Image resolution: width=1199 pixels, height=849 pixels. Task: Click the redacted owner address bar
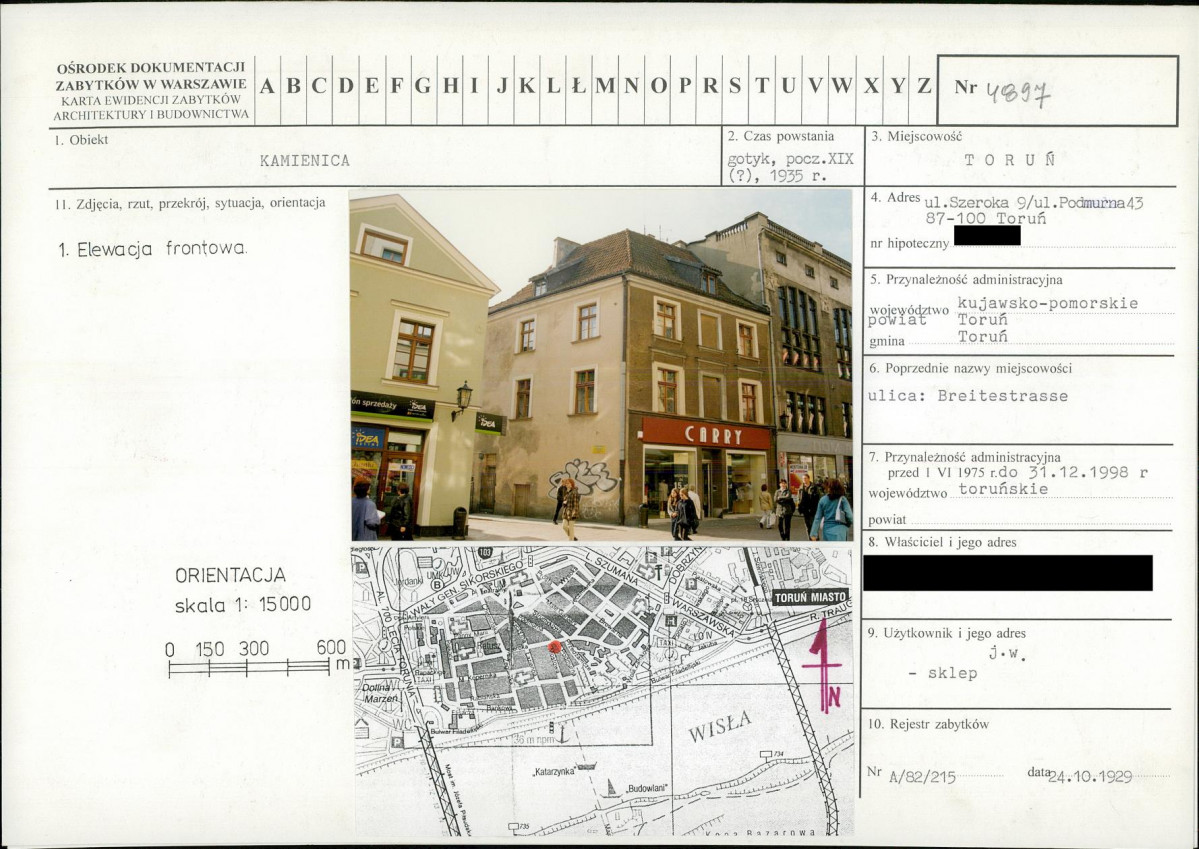click(x=1007, y=573)
